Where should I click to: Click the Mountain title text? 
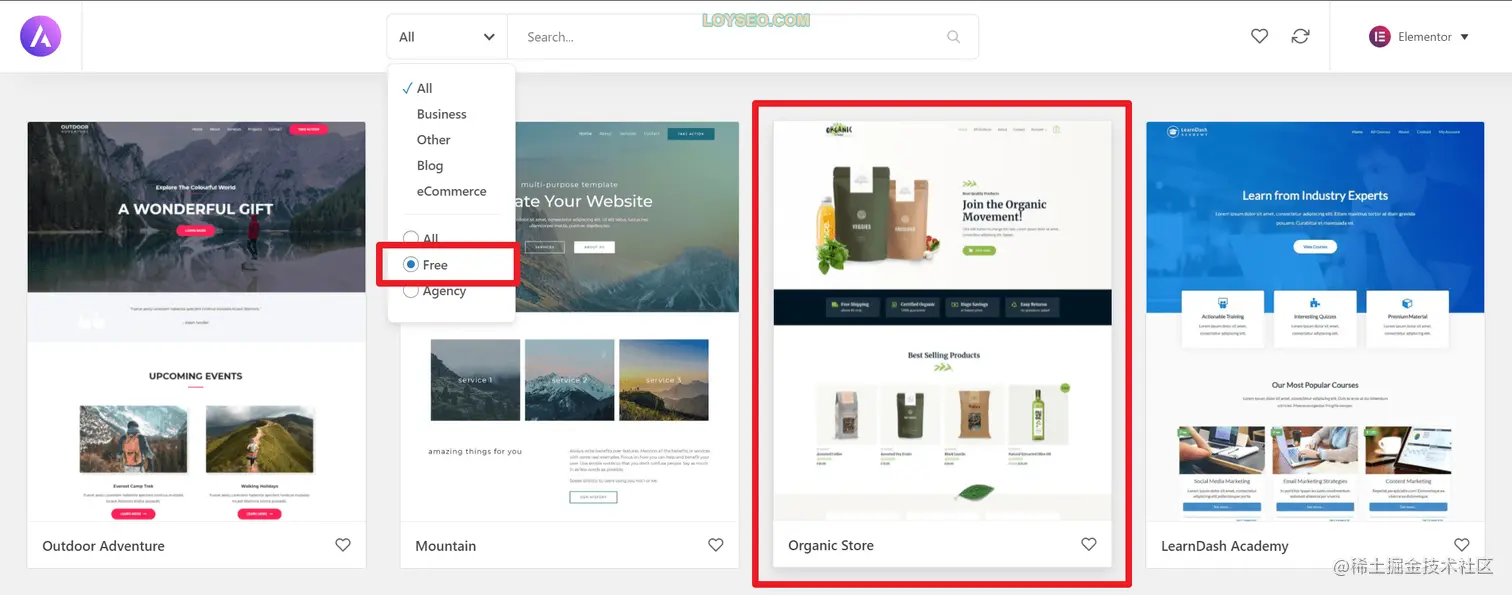click(445, 546)
